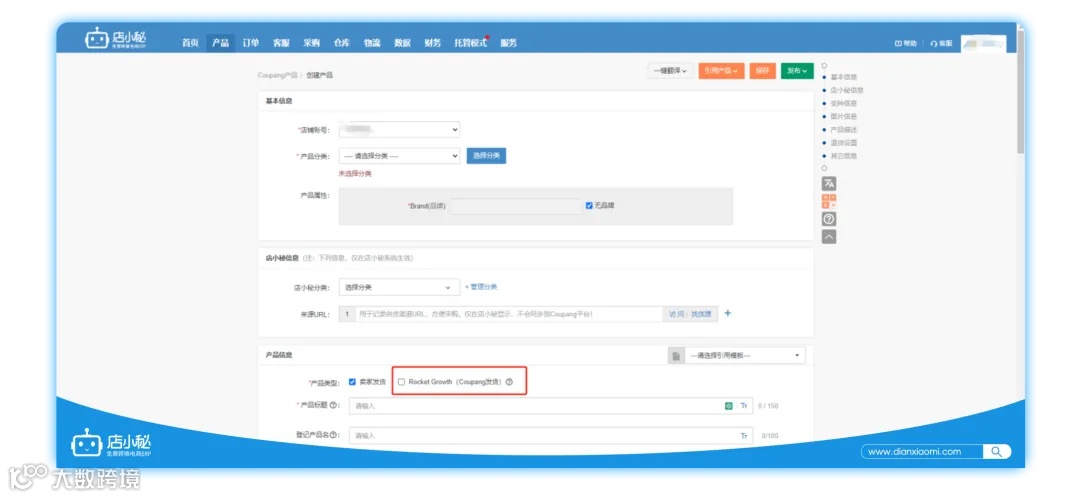1080x498 pixels.
Task: Click the 店小秘 robot logo in header
Action: (115, 39)
